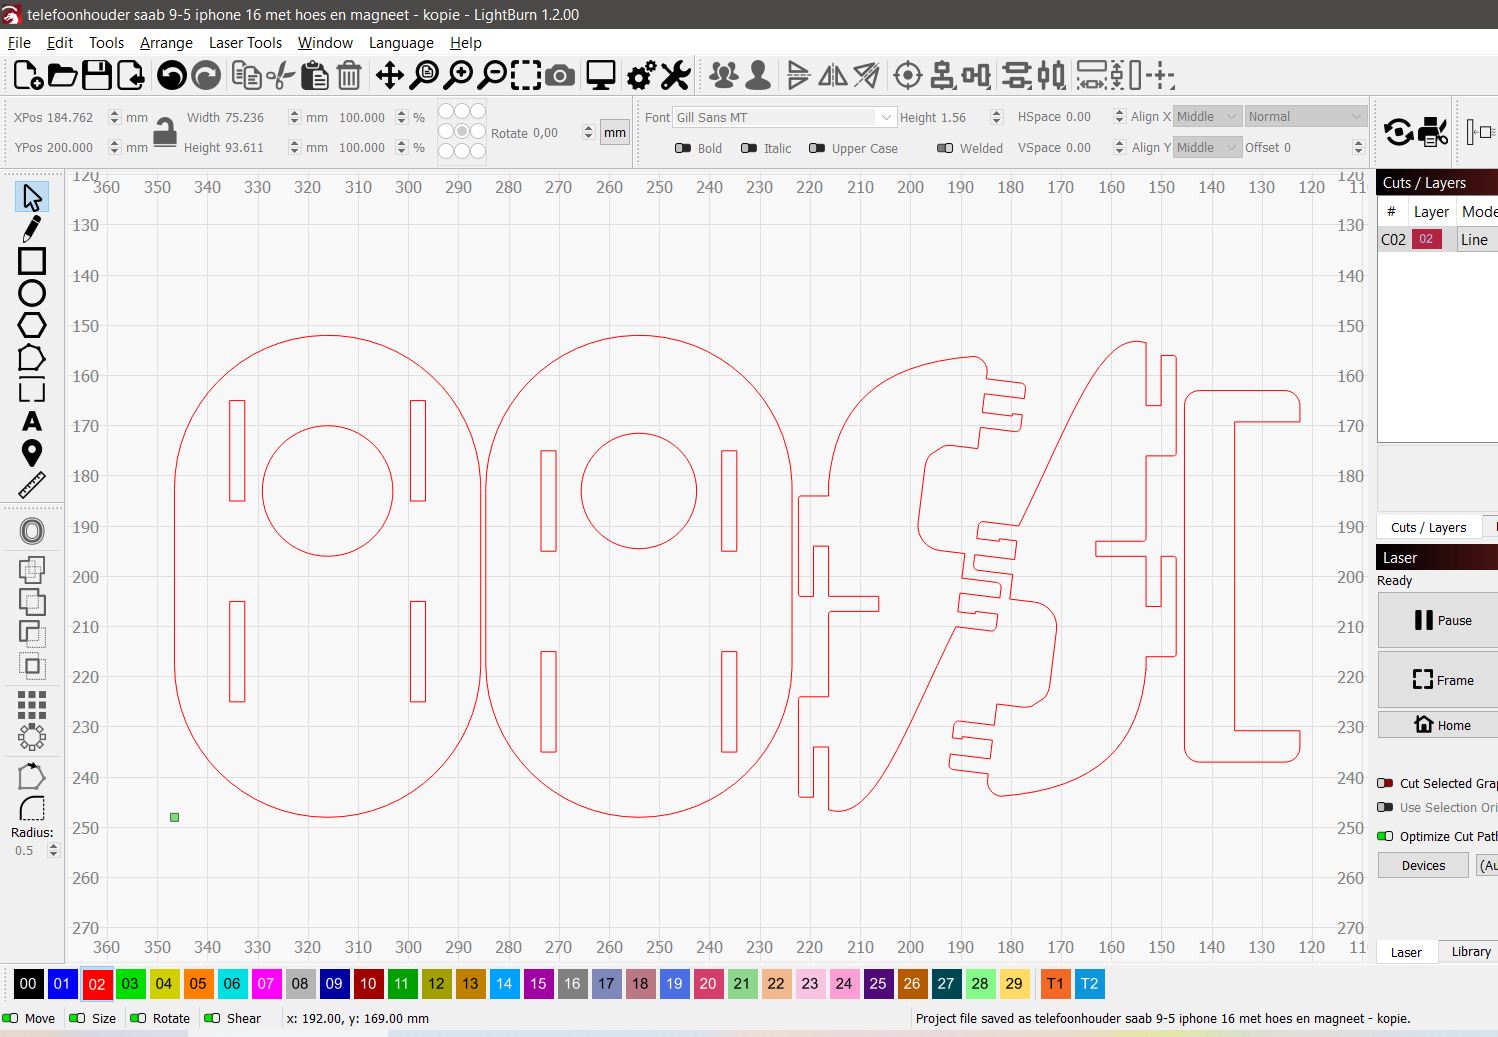Switch to the Library tab
The height and width of the screenshot is (1037, 1498).
point(1470,951)
